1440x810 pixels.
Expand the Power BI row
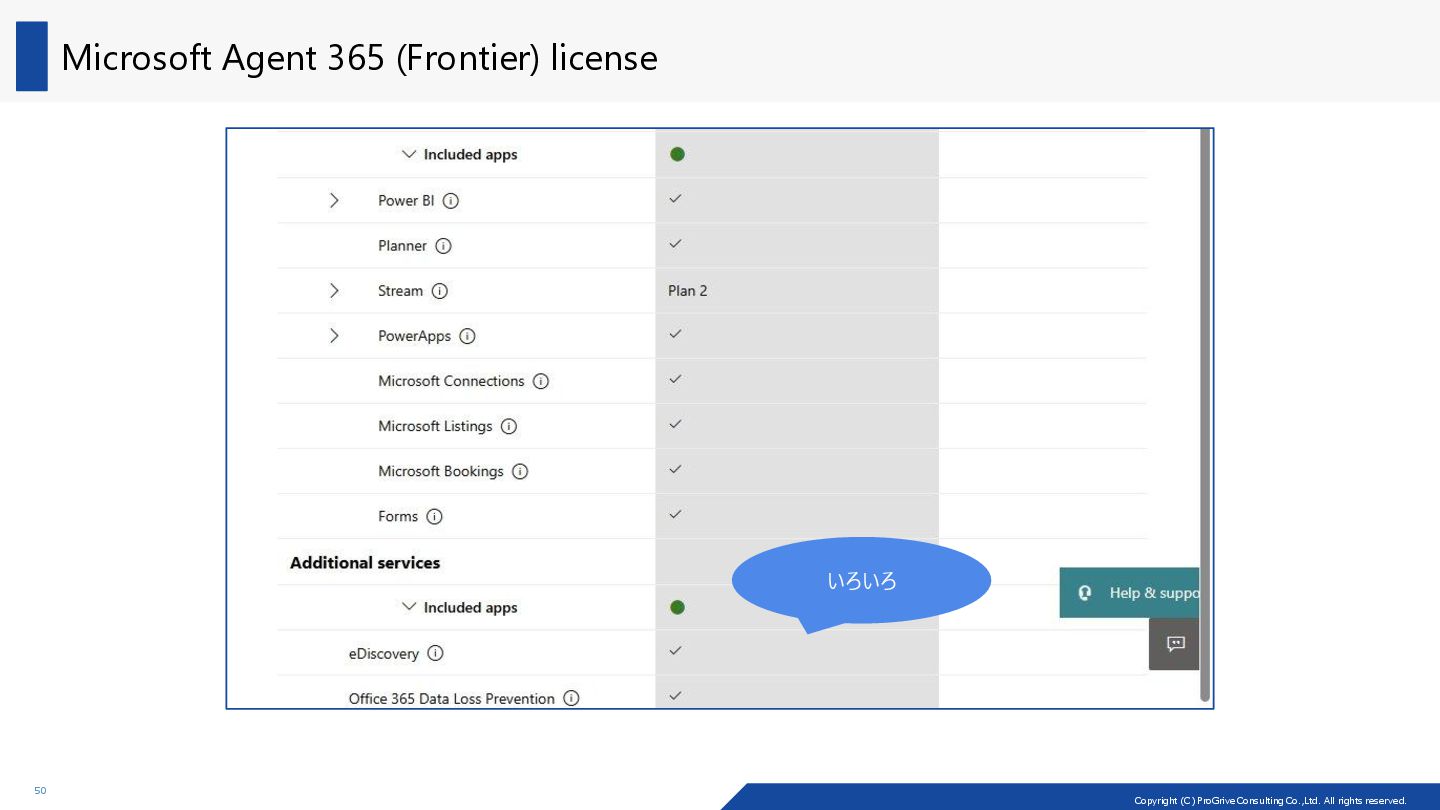point(334,201)
